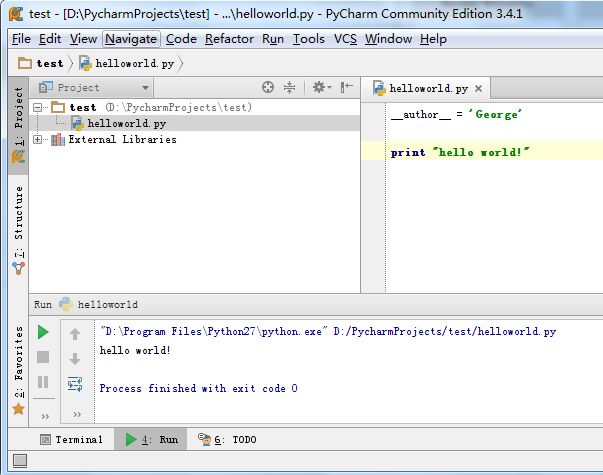The height and width of the screenshot is (475, 603).
Task: Click the Scroll from Source crosshair icon
Action: (268, 87)
